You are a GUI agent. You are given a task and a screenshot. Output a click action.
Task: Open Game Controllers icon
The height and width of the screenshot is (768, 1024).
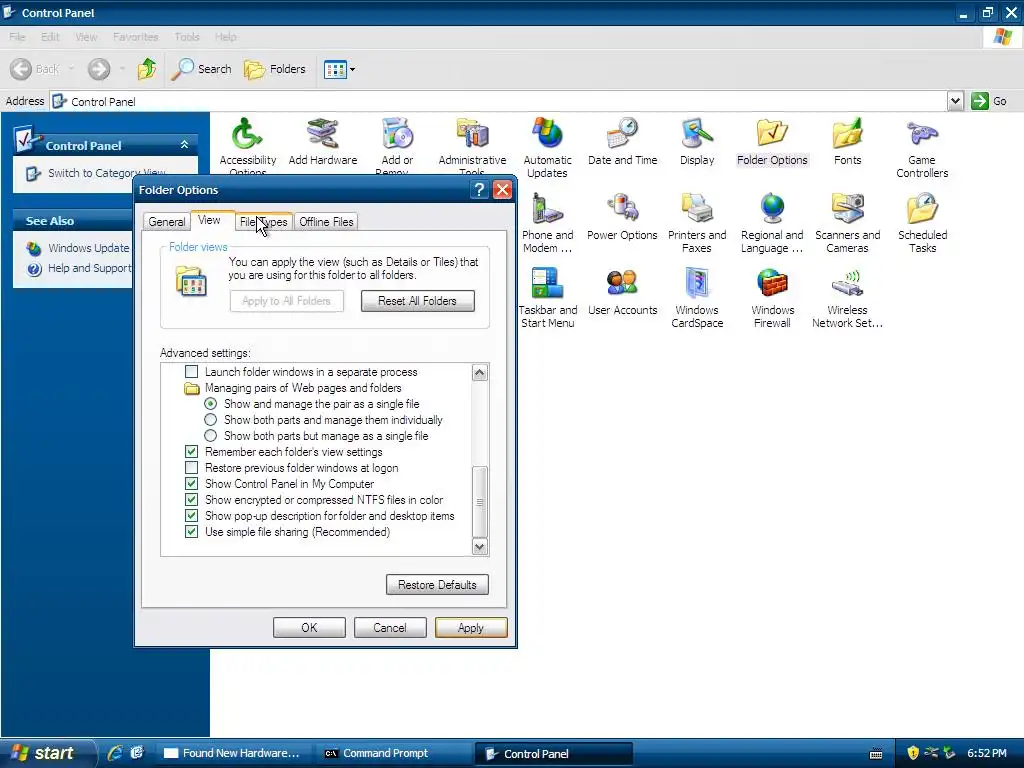pos(922,135)
